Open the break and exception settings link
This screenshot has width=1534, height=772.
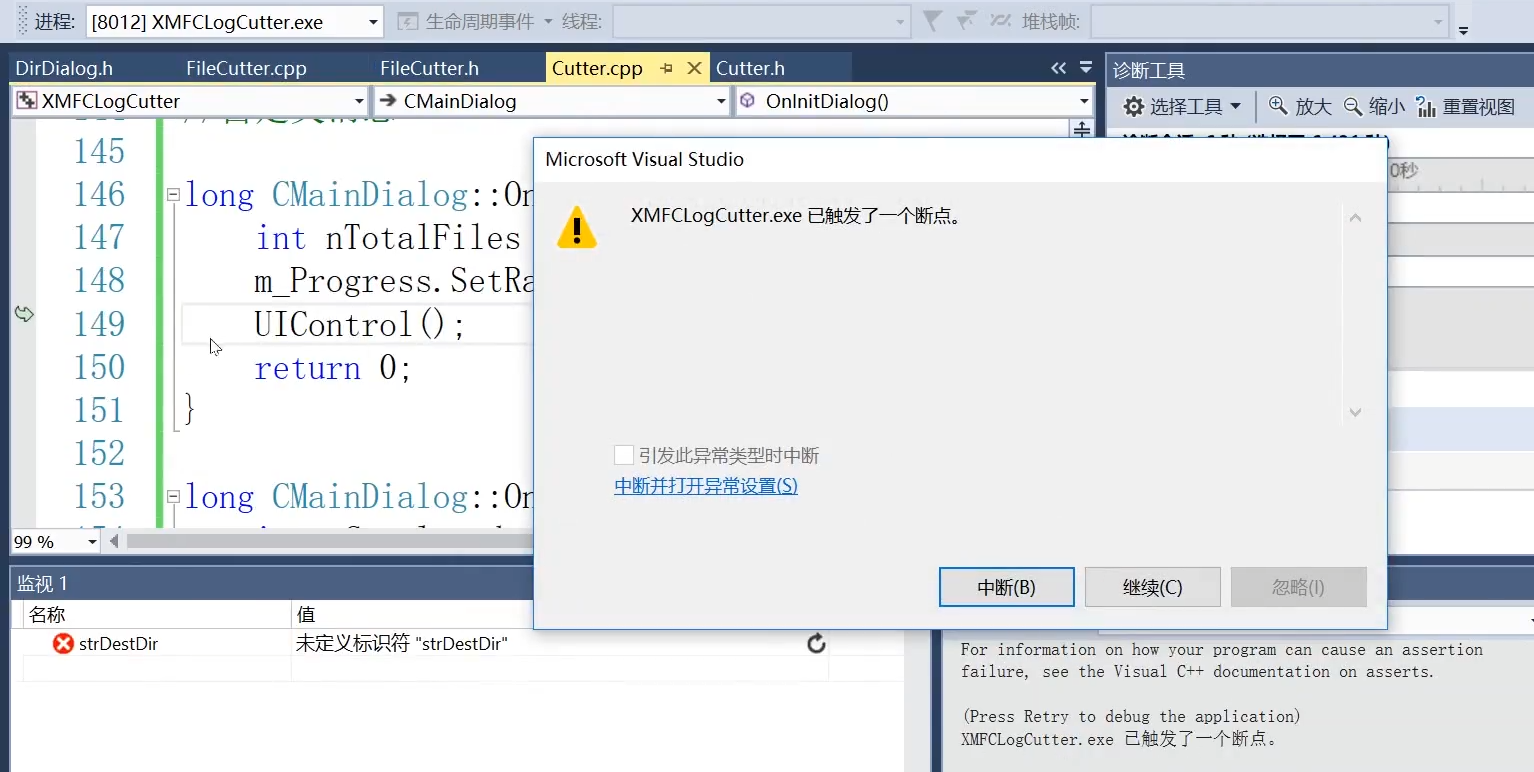click(706, 486)
